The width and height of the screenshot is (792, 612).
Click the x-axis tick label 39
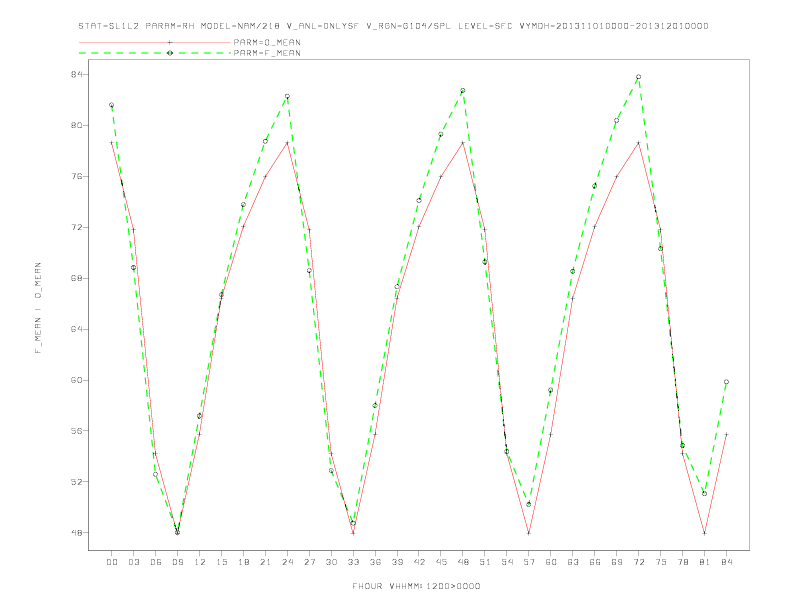(397, 562)
